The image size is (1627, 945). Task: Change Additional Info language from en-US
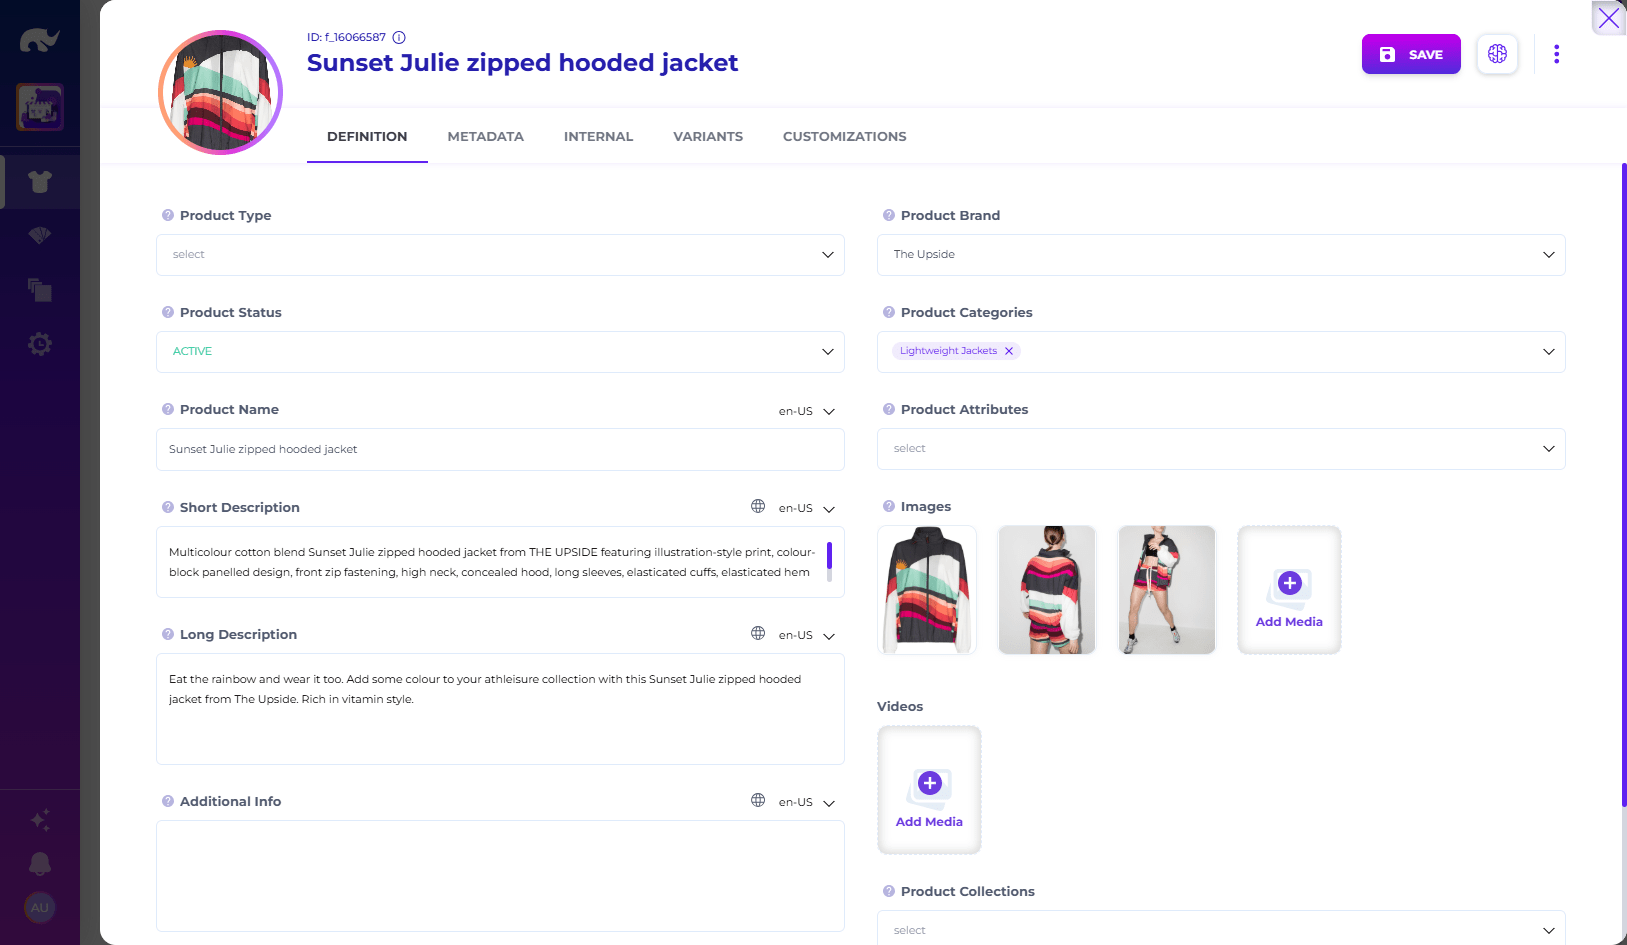pyautogui.click(x=806, y=802)
